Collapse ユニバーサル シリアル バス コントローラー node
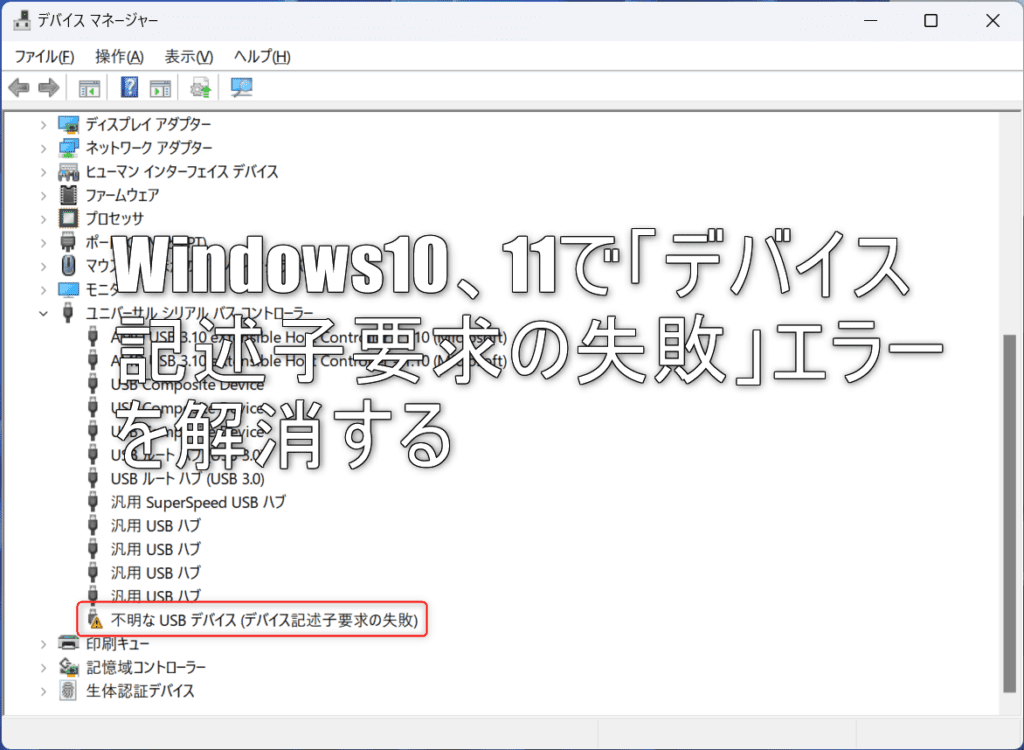The image size is (1024, 750). pos(43,314)
